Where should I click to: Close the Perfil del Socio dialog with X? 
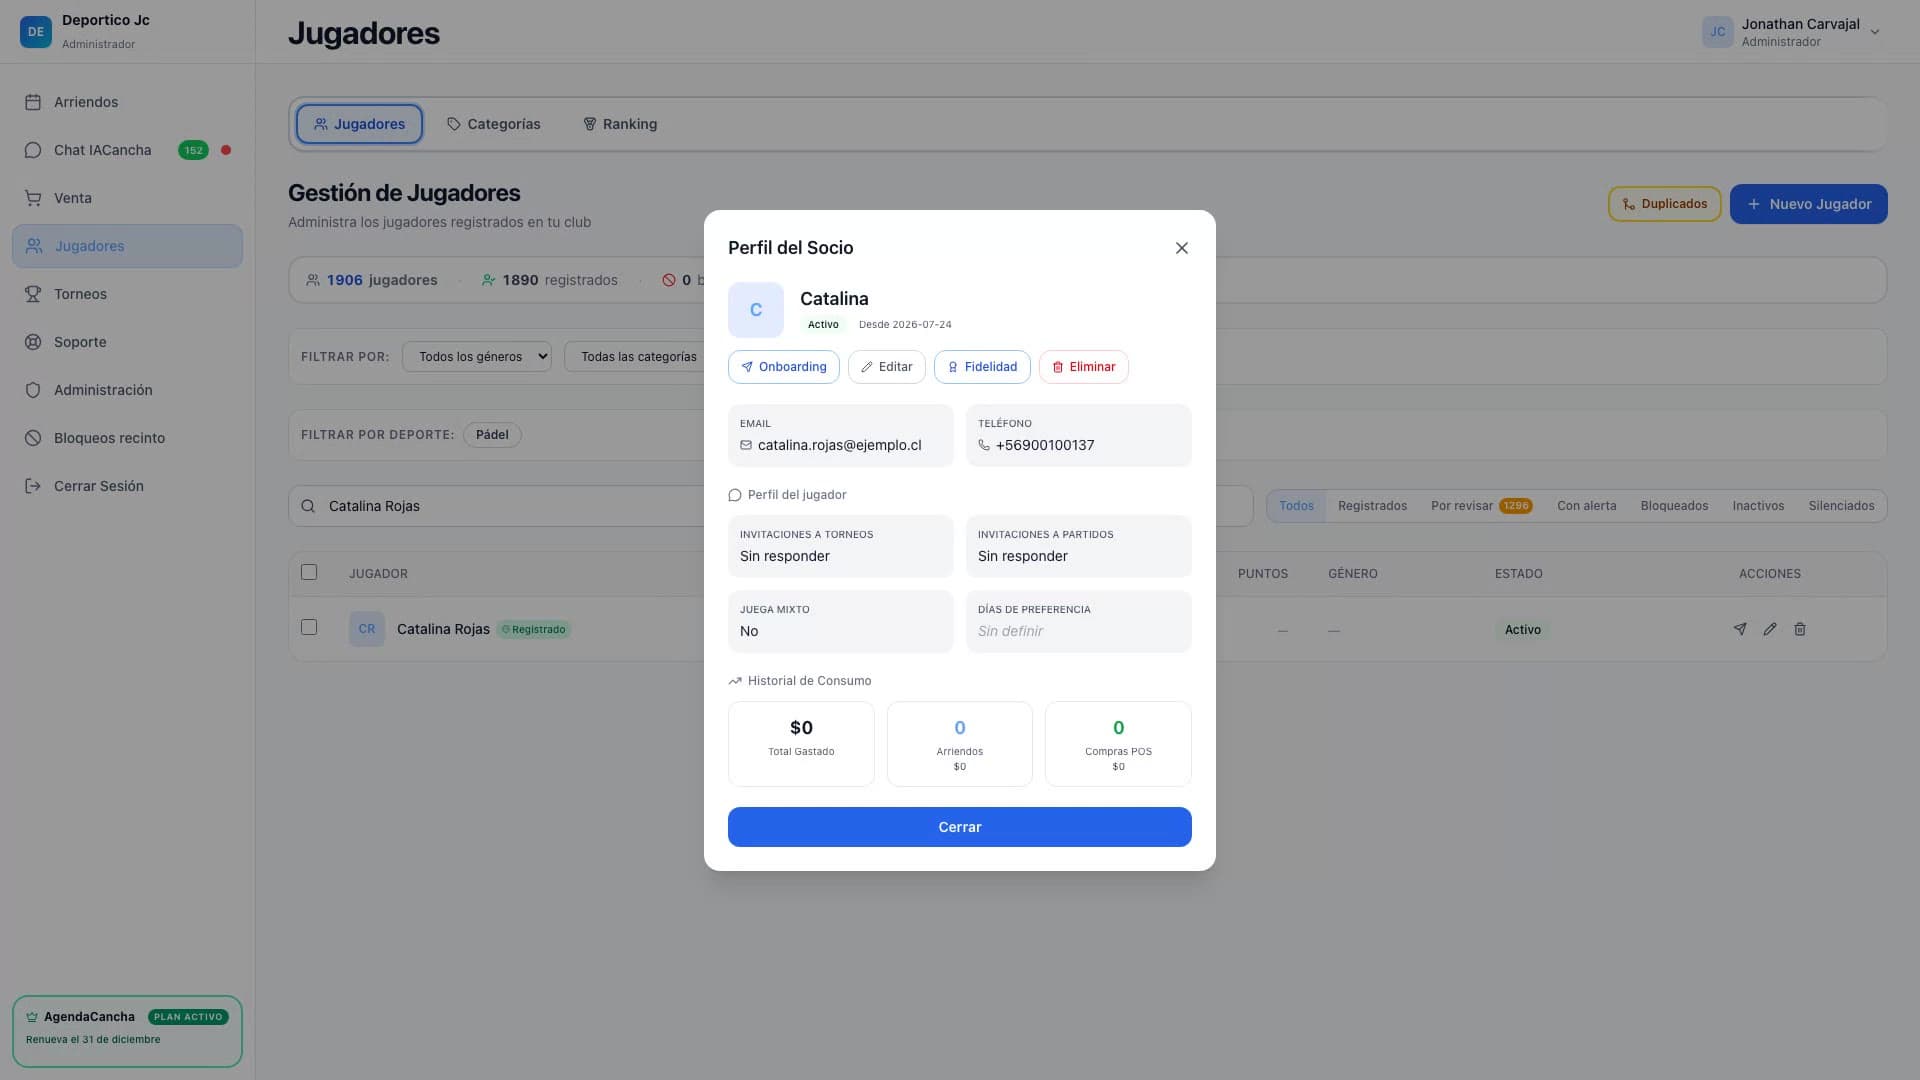[x=1181, y=248]
